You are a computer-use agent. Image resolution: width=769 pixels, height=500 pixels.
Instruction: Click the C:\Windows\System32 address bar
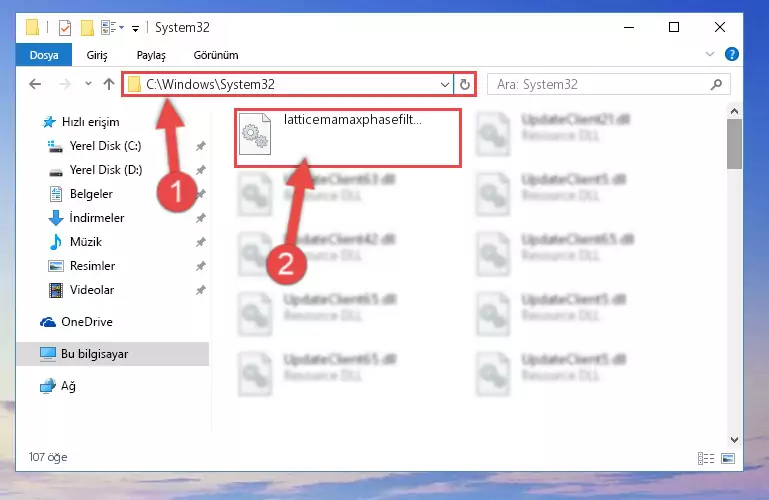[x=288, y=84]
